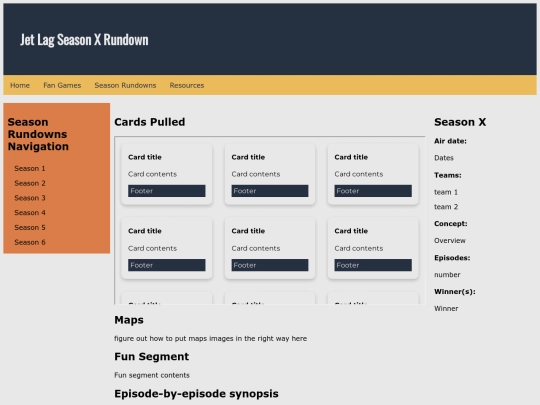Viewport: 540px width, 405px height.
Task: Click the Maps section heading
Action: click(x=129, y=320)
